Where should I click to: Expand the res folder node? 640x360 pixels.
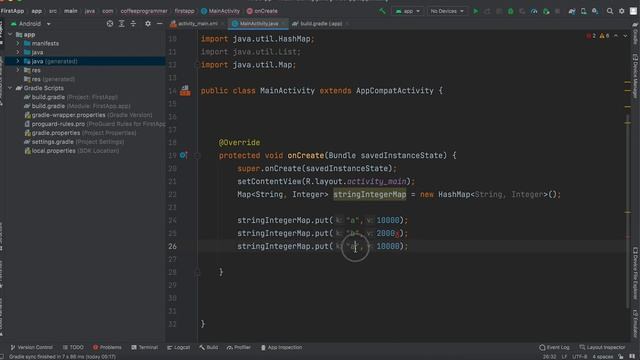(x=18, y=70)
